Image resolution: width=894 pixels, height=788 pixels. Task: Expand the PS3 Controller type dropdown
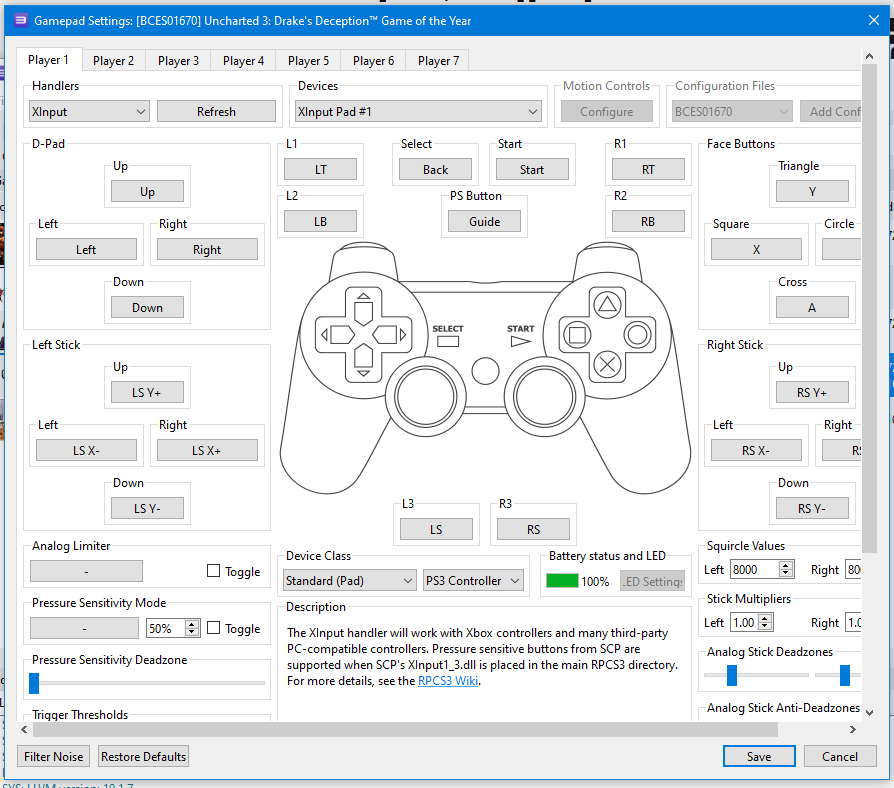pos(474,581)
